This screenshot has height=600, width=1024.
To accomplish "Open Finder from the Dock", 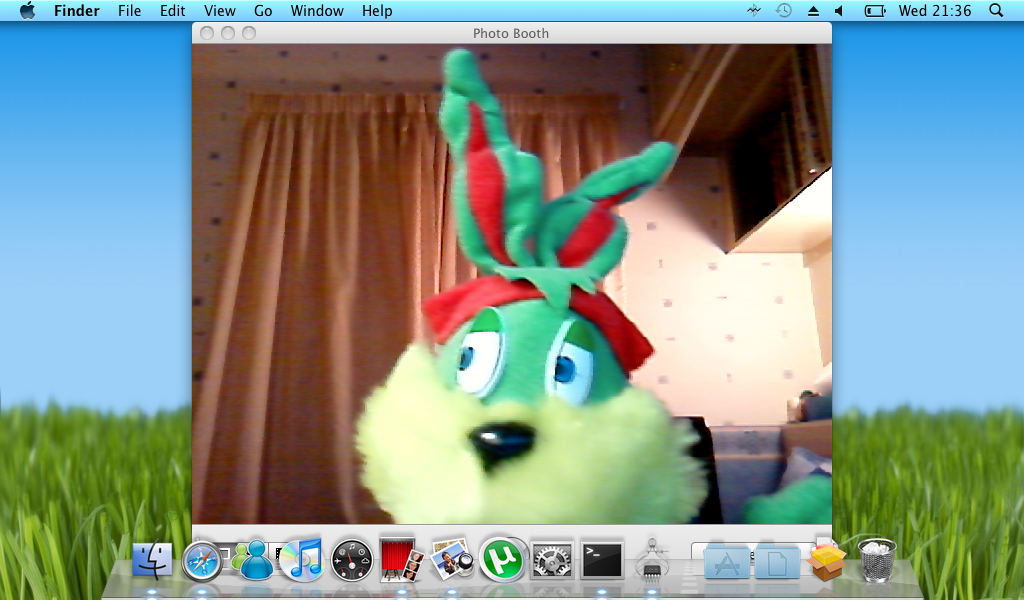I will [x=152, y=560].
